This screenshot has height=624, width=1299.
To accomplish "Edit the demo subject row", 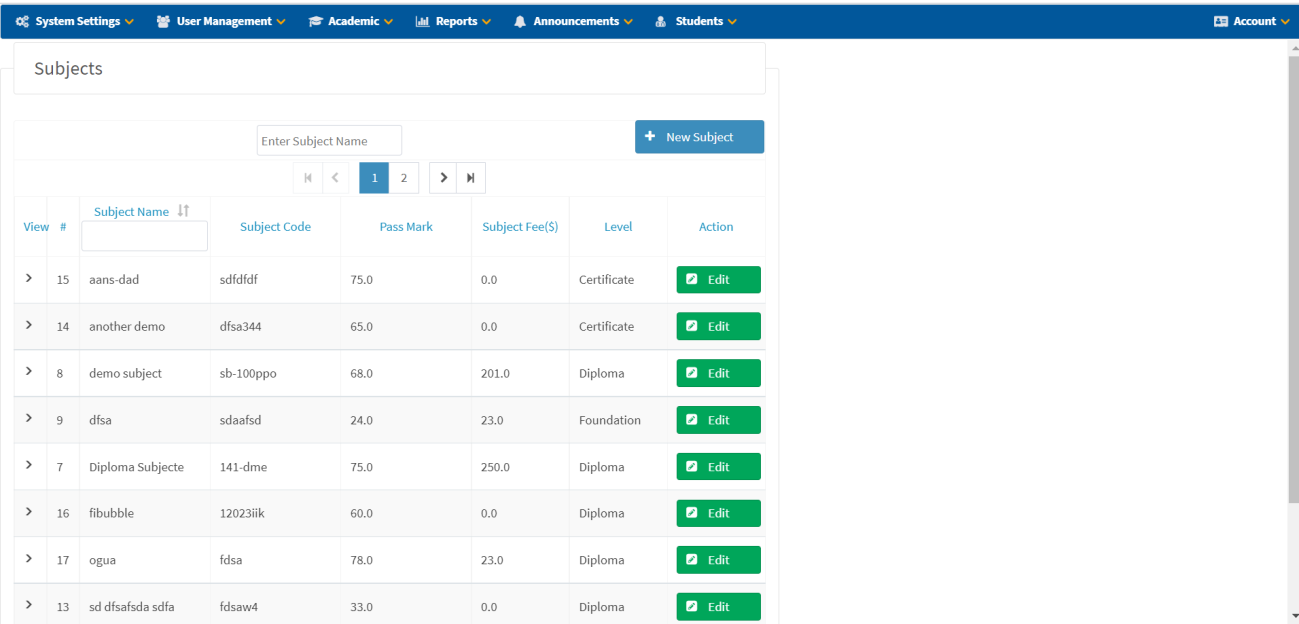I will (718, 373).
